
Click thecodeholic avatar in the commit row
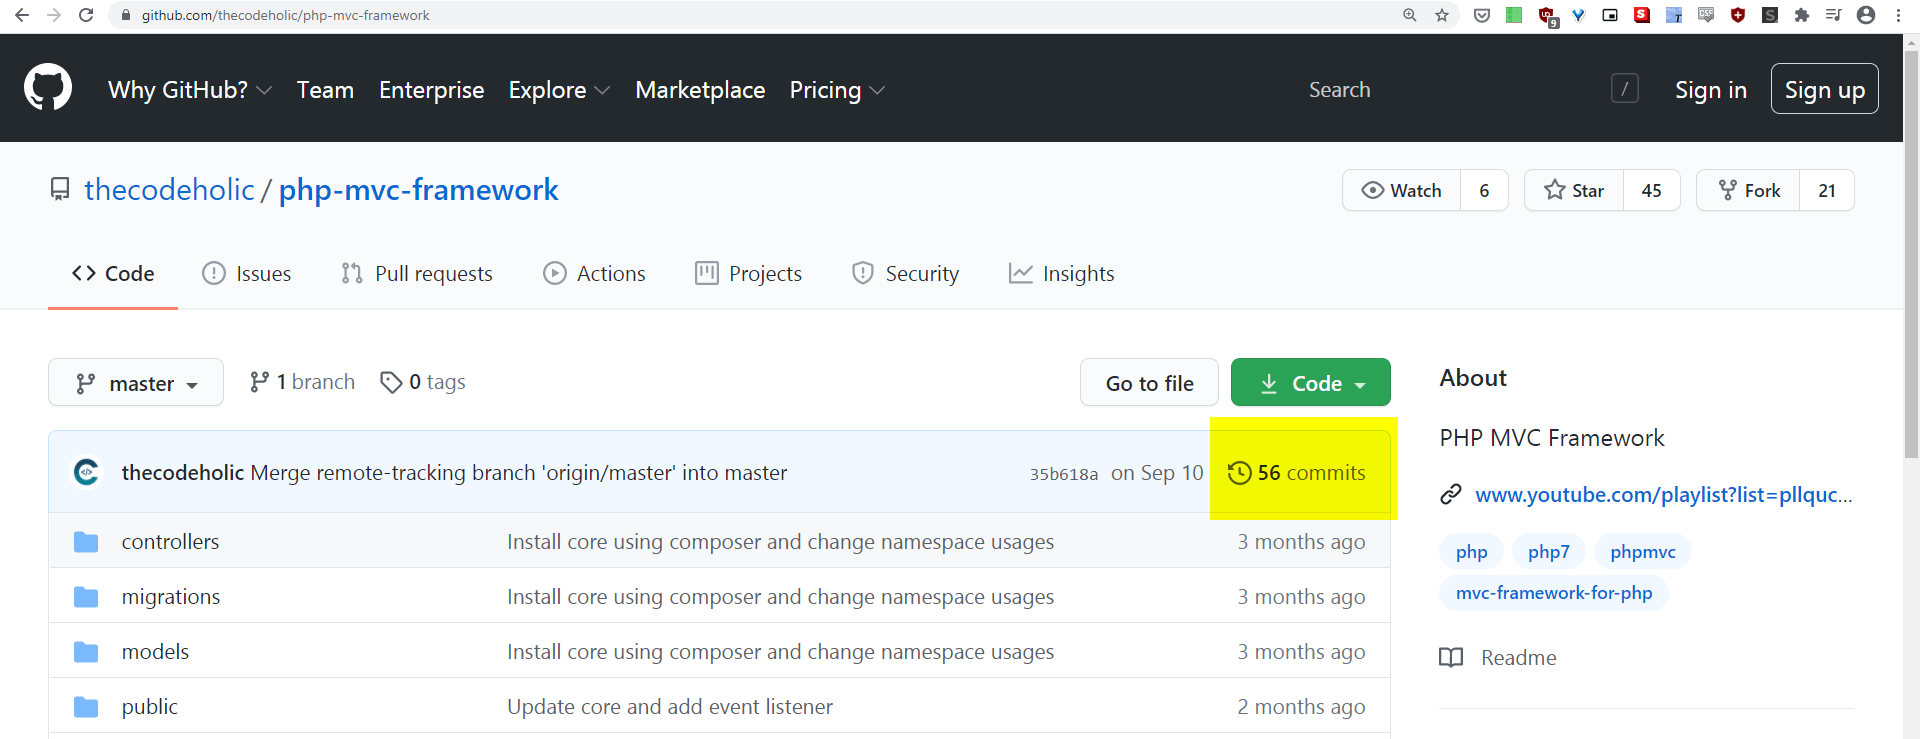tap(87, 472)
